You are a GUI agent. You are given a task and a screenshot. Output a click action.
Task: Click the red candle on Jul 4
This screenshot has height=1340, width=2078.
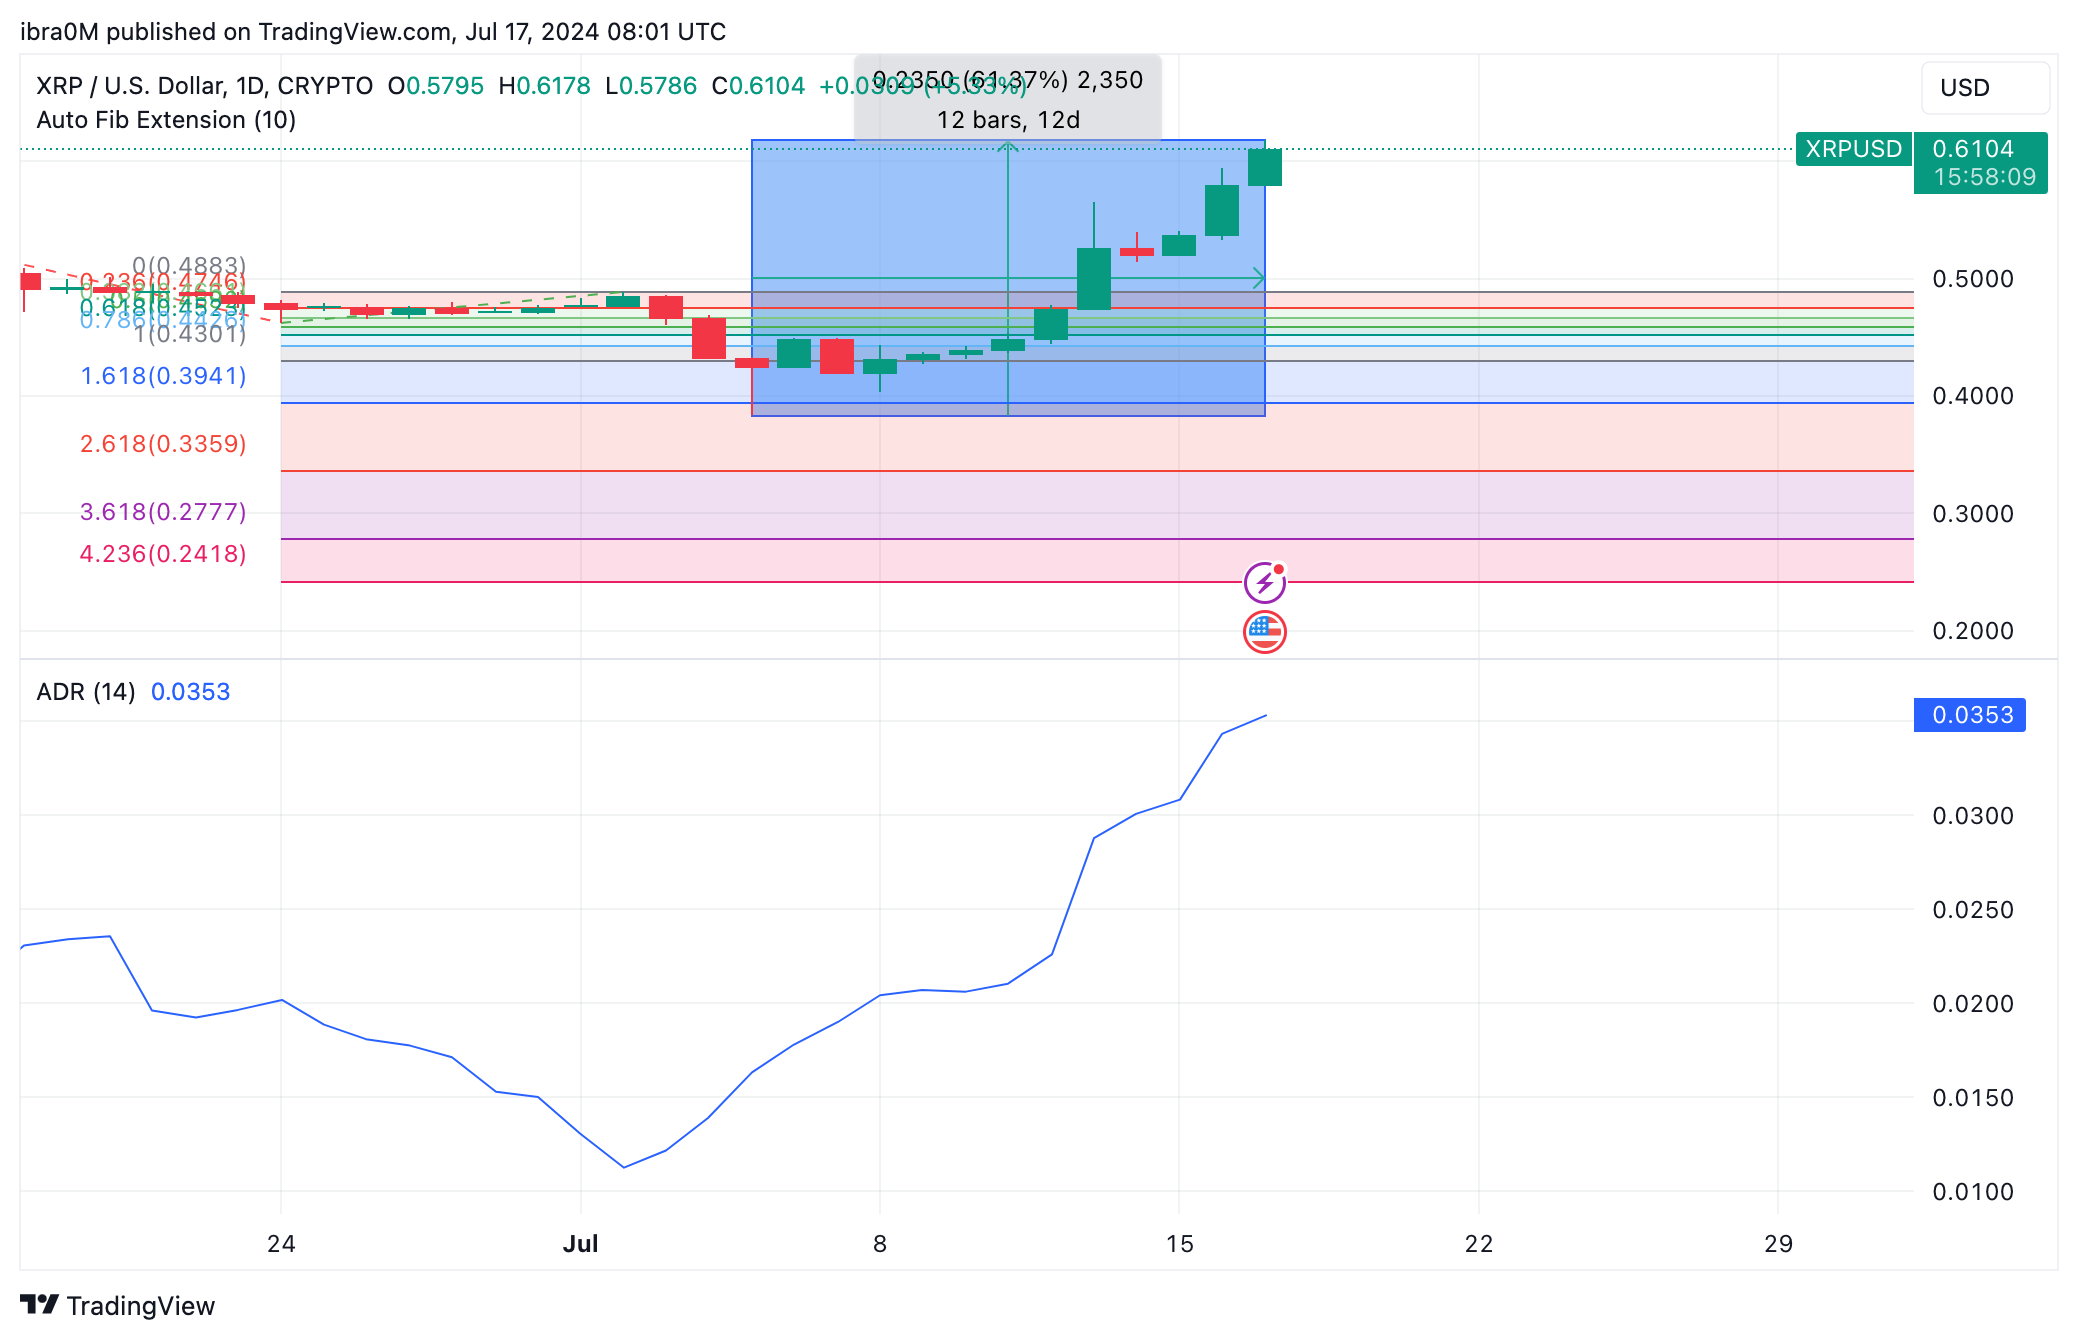point(709,338)
